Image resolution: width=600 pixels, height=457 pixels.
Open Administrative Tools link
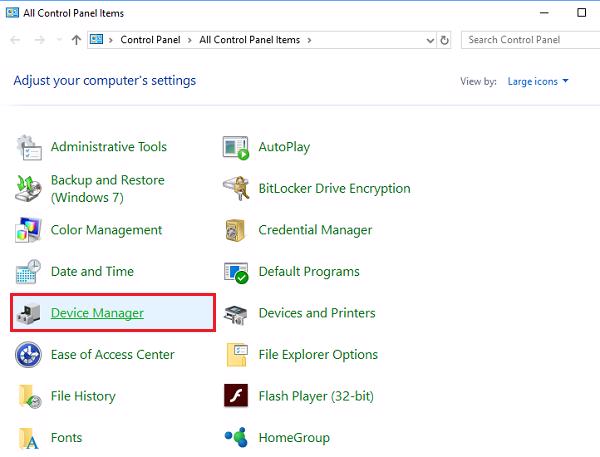pos(109,147)
